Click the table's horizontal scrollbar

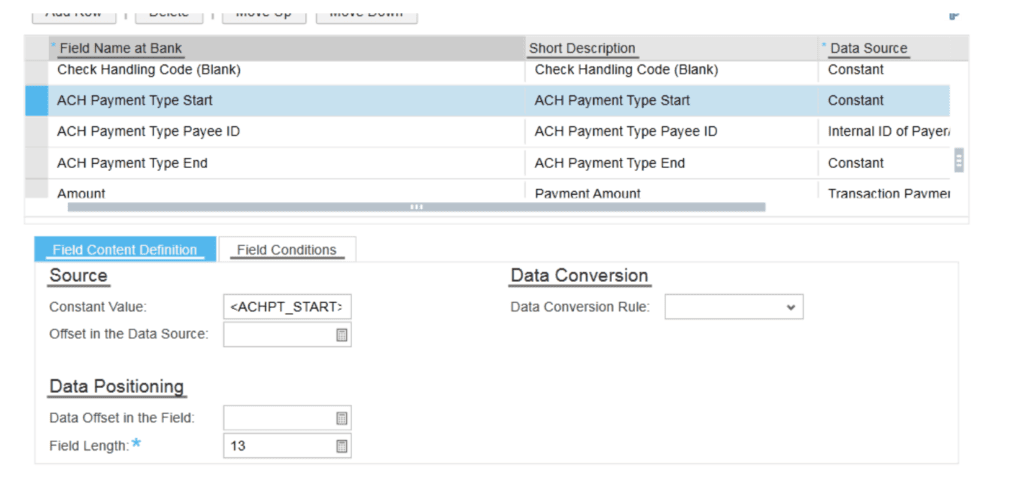416,207
